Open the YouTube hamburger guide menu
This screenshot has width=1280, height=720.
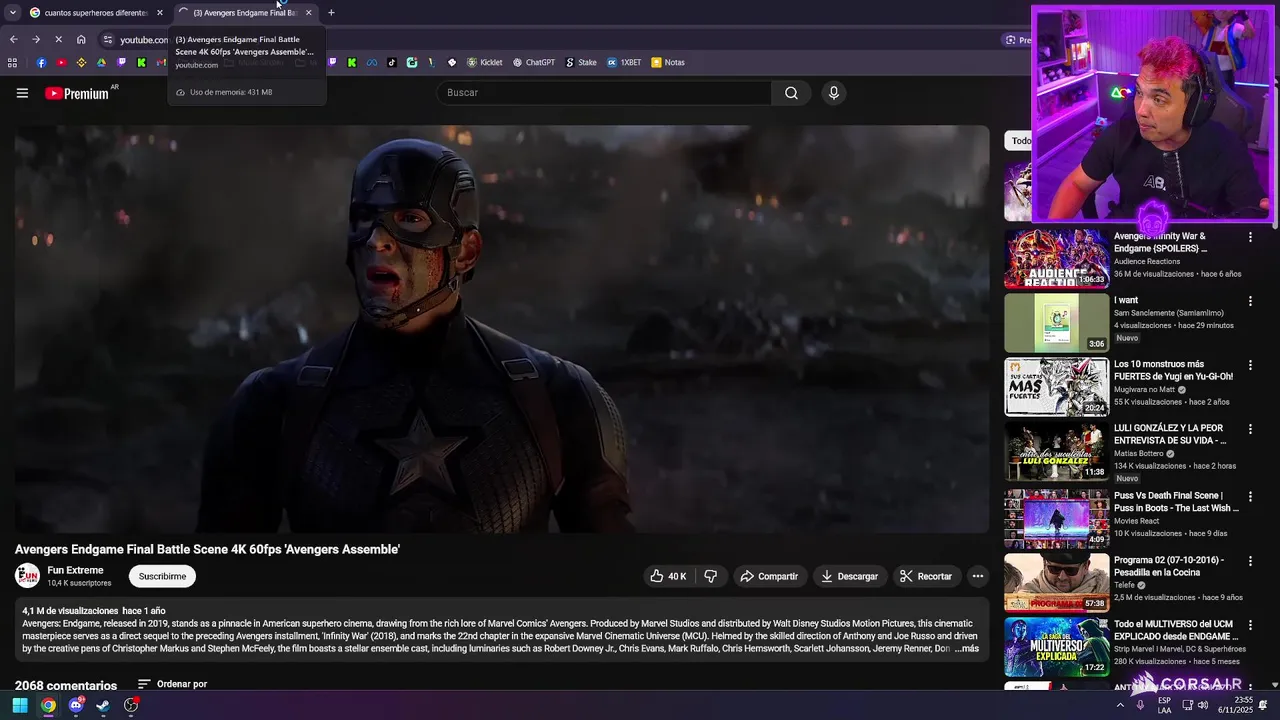pos(22,93)
